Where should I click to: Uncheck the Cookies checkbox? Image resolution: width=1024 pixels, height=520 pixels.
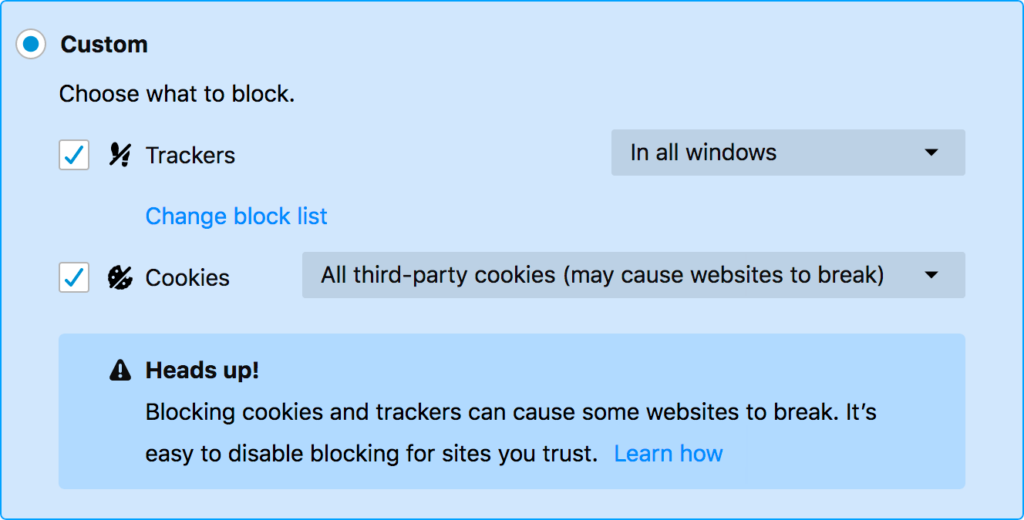[74, 277]
